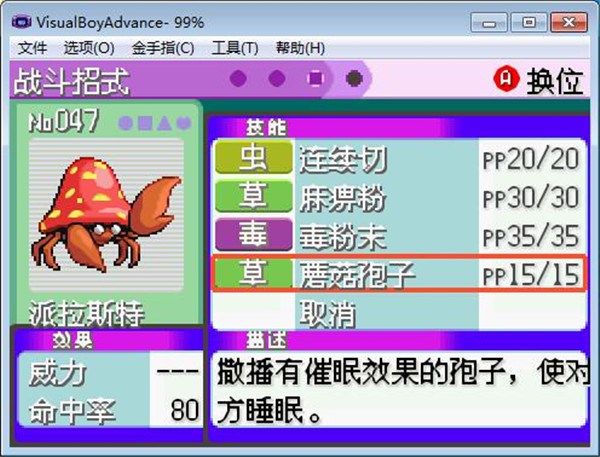Click the red A button icon
This screenshot has width=600, height=457.
tap(507, 79)
